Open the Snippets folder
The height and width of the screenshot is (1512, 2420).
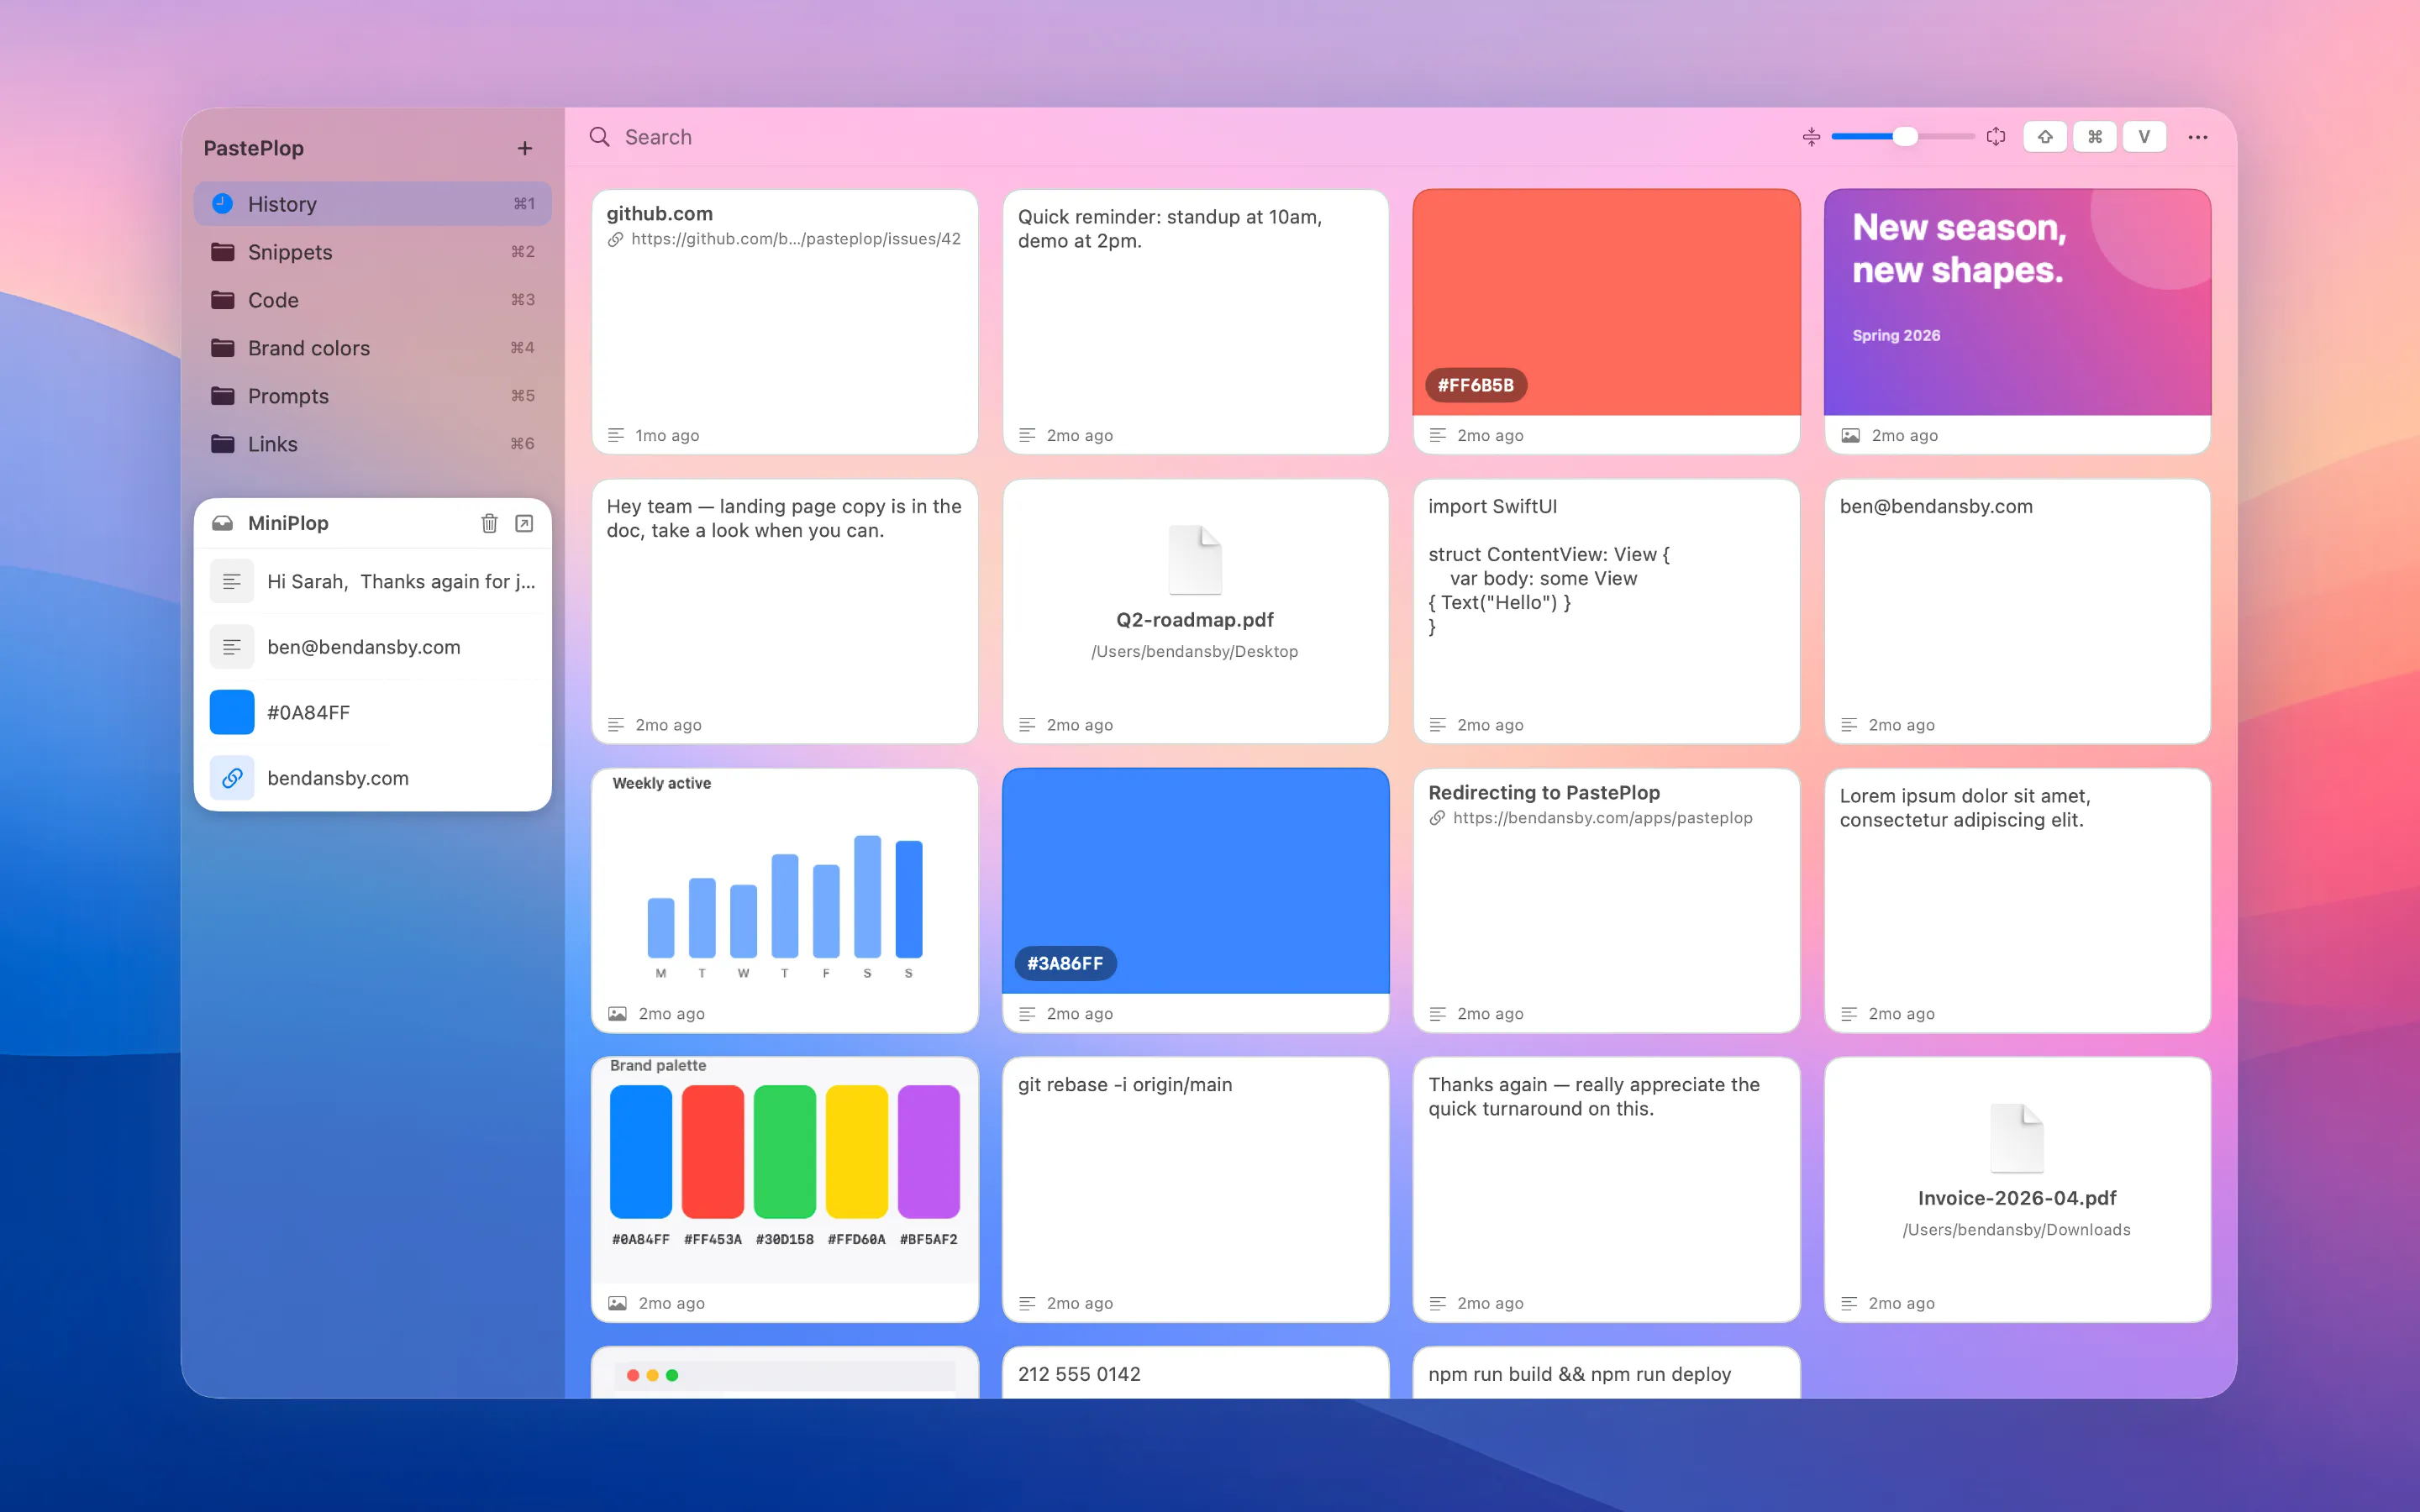point(373,252)
